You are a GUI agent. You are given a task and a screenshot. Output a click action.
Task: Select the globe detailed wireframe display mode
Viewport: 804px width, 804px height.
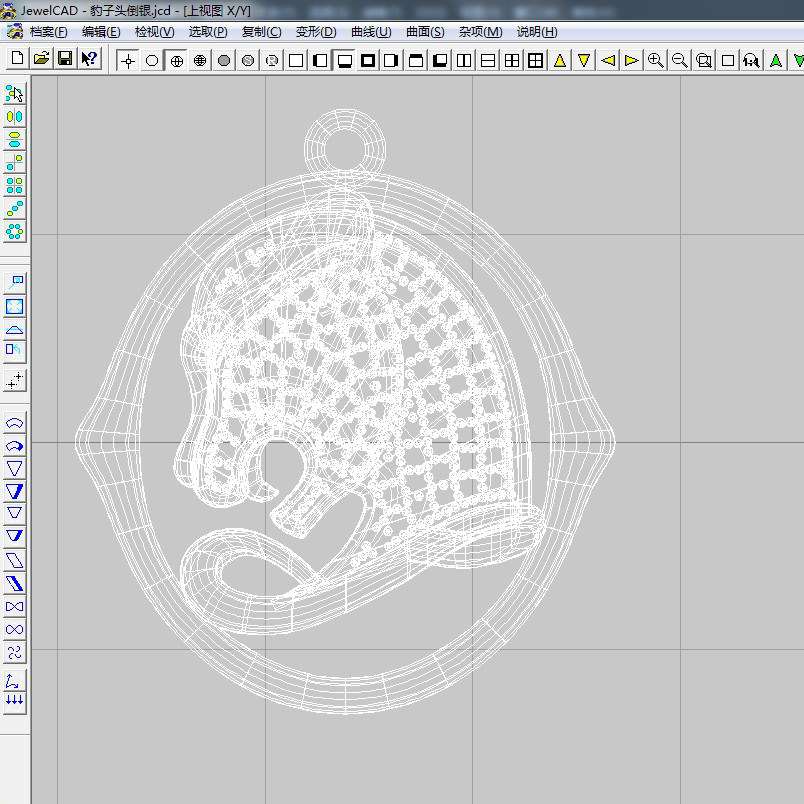coord(200,61)
